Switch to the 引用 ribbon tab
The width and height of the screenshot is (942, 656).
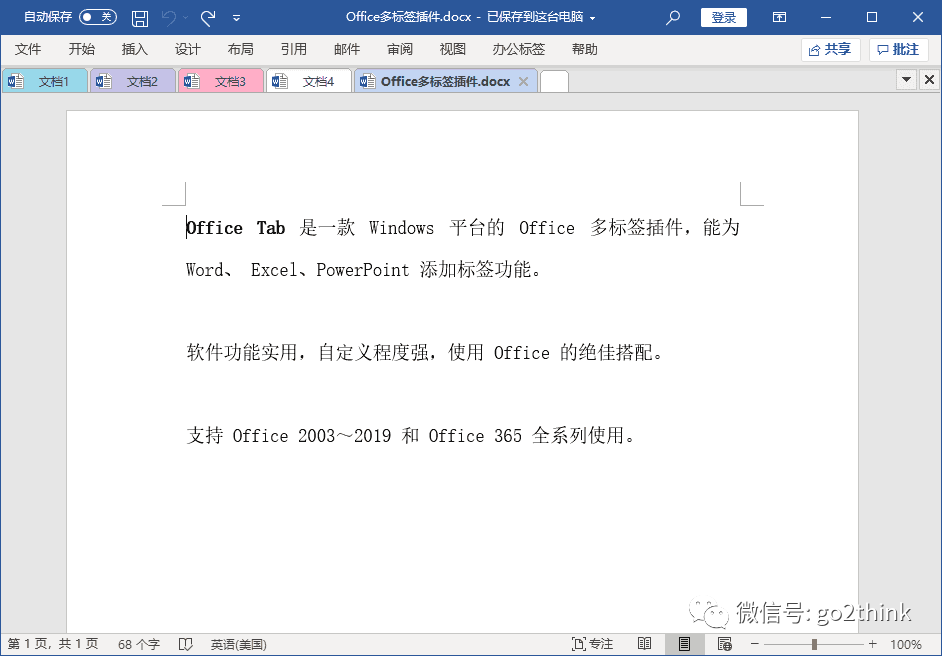(x=293, y=49)
